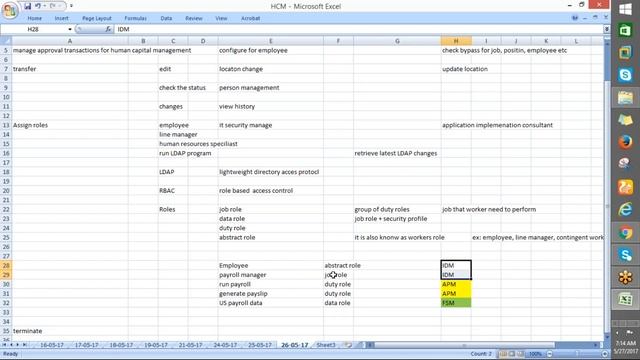Viewport: 640px width, 360px height.
Task: Select row 13 header
Action: click(x=6, y=125)
